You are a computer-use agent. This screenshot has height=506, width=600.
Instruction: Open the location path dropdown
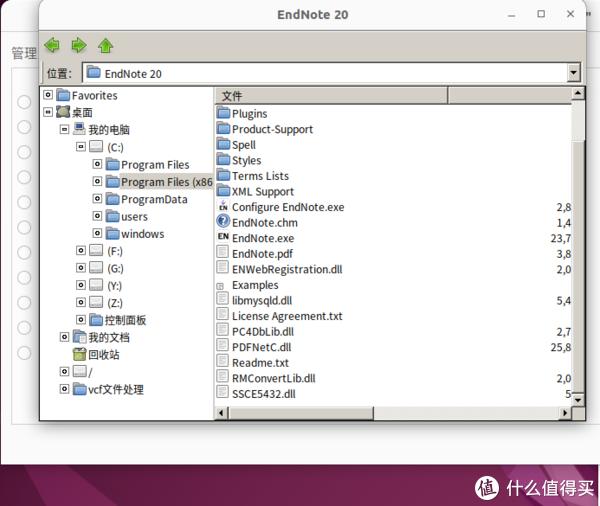(573, 73)
